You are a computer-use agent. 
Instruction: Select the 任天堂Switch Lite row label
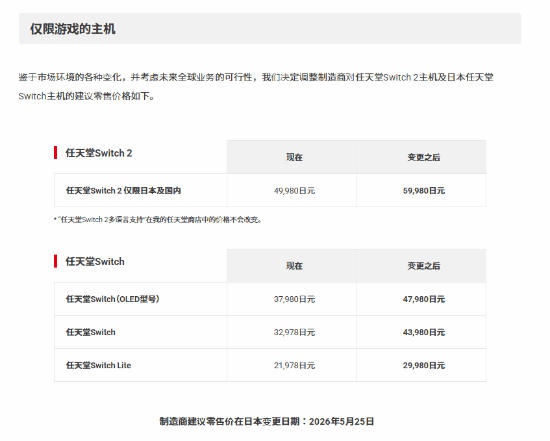(x=99, y=365)
